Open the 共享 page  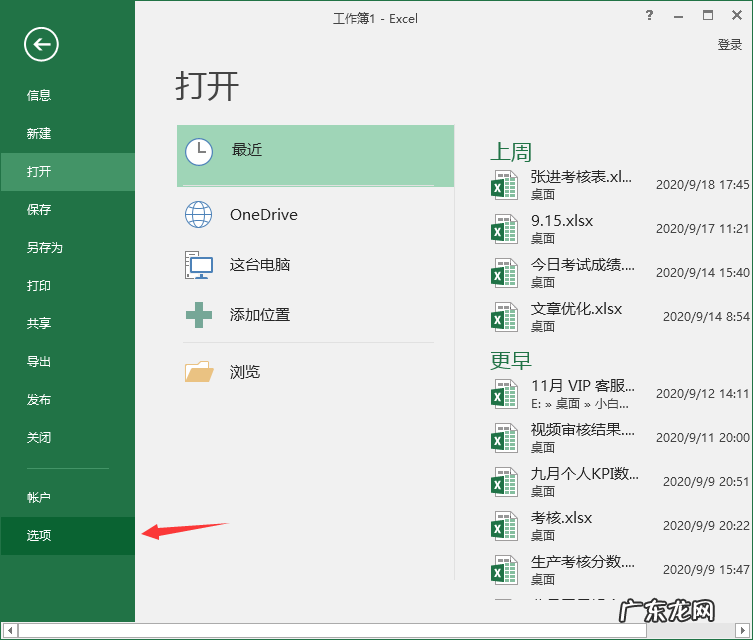(68, 324)
